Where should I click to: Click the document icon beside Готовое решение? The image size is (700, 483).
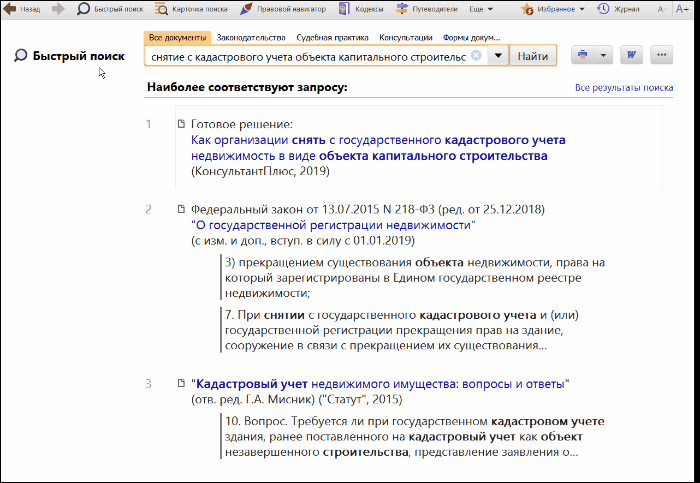[181, 124]
